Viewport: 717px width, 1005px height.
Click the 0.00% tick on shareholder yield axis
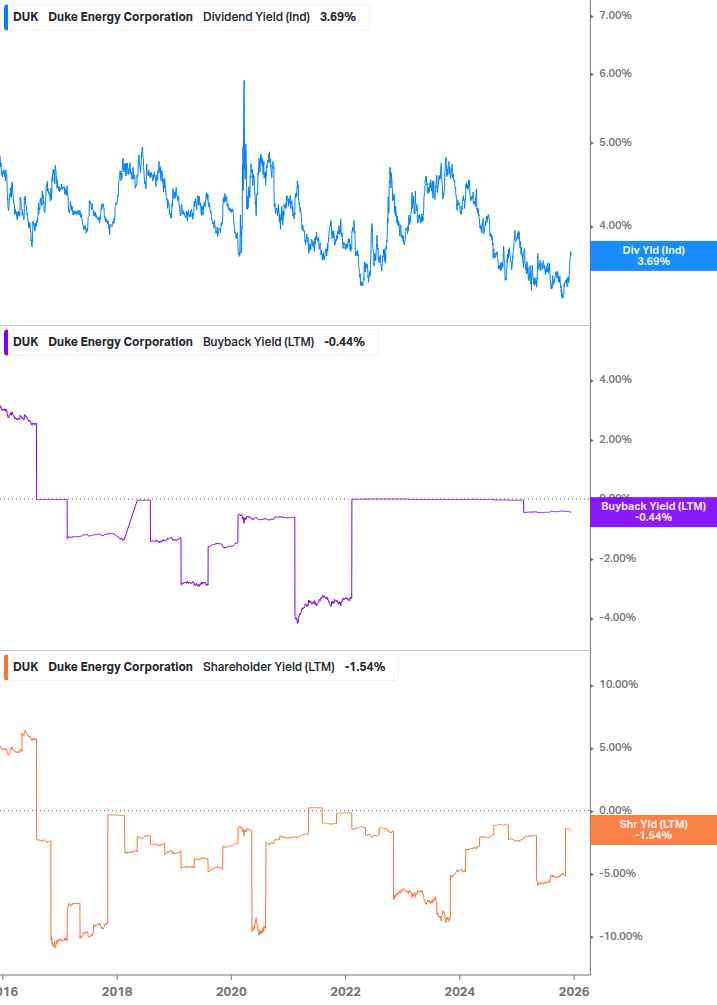tap(615, 811)
